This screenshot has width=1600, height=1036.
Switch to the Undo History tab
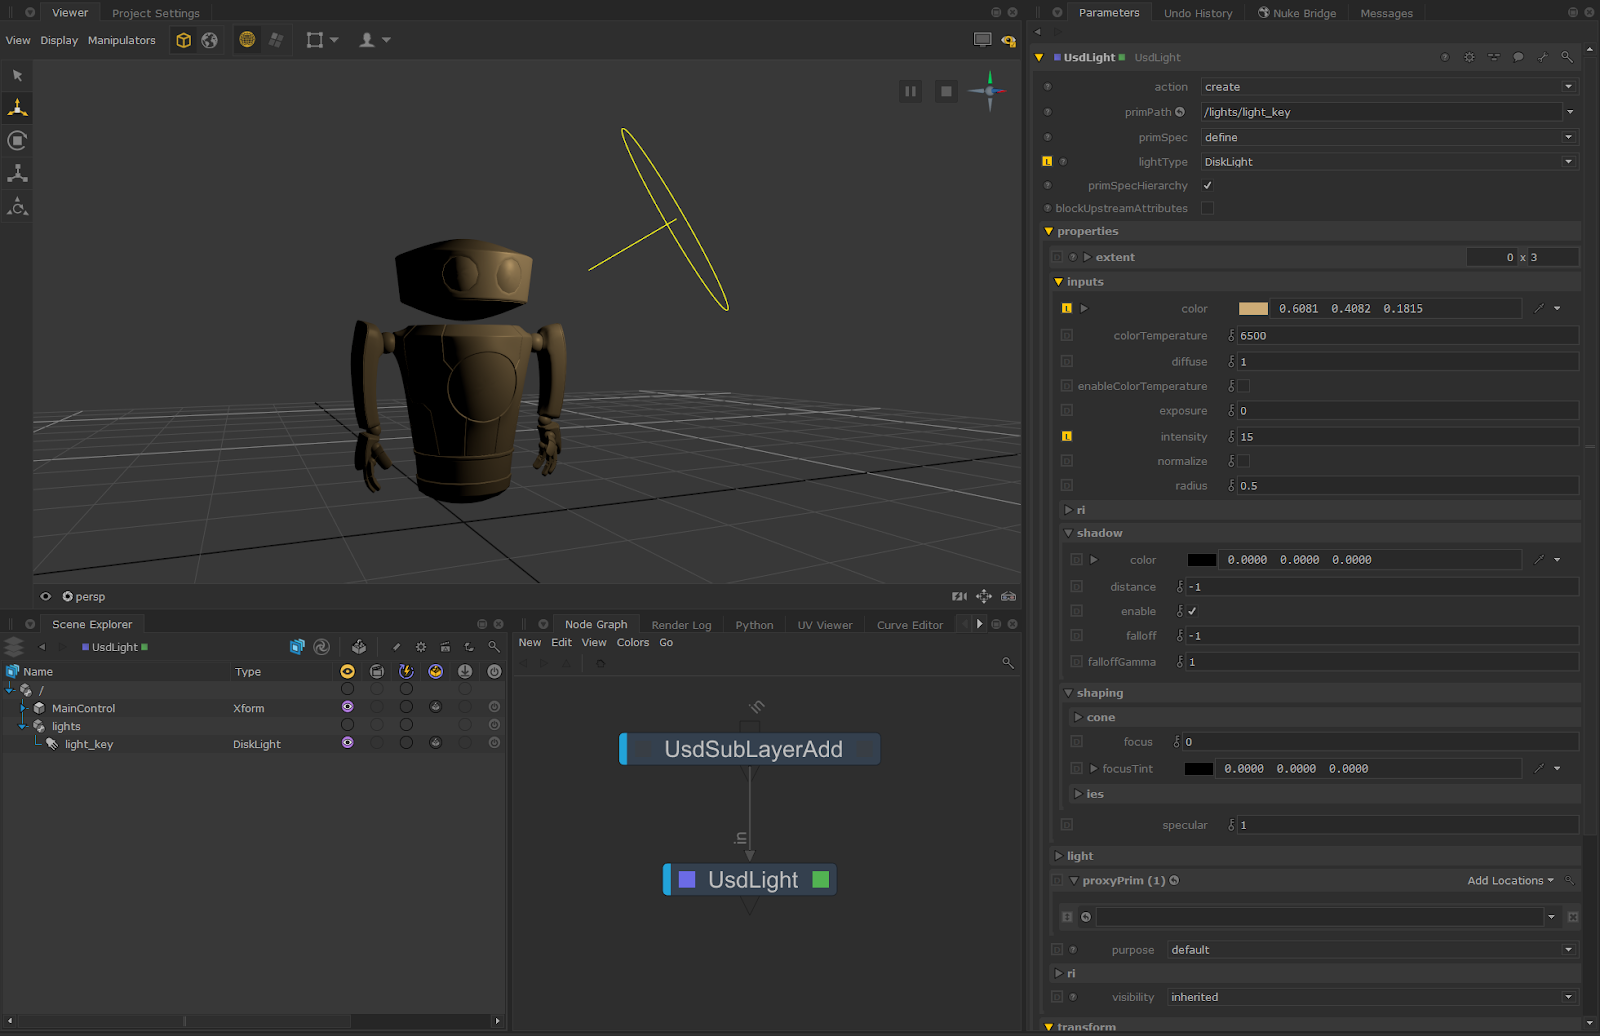(1197, 13)
